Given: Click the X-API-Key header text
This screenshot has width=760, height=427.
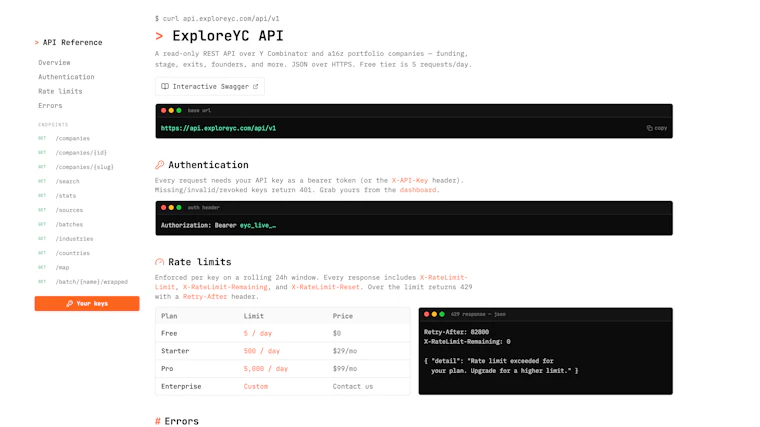Looking at the screenshot, I should click(410, 180).
